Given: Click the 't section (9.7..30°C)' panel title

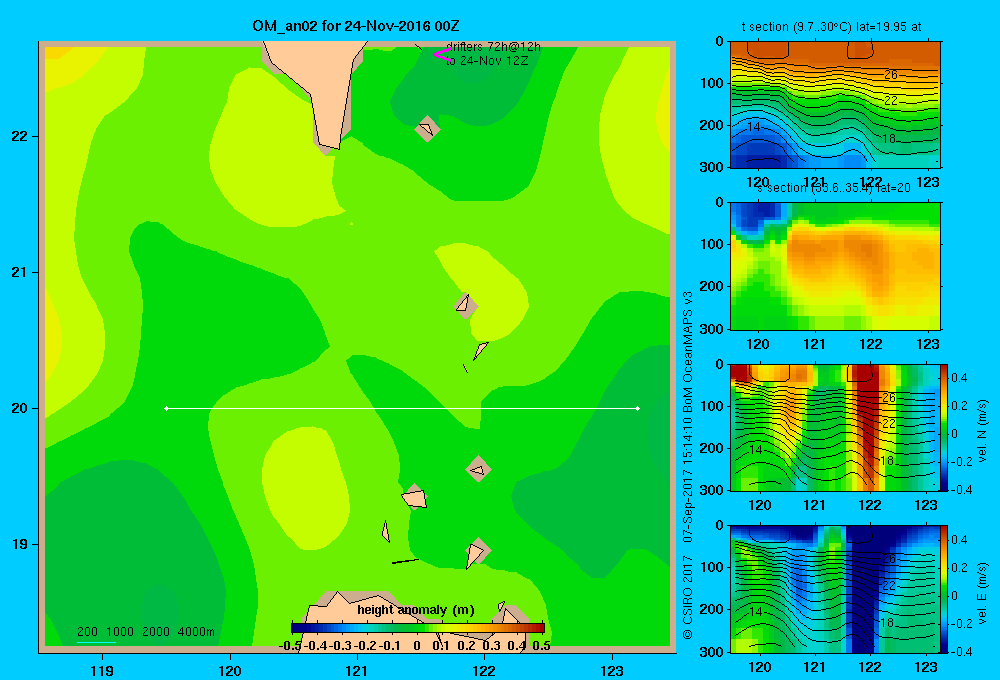Looking at the screenshot, I should (831, 27).
